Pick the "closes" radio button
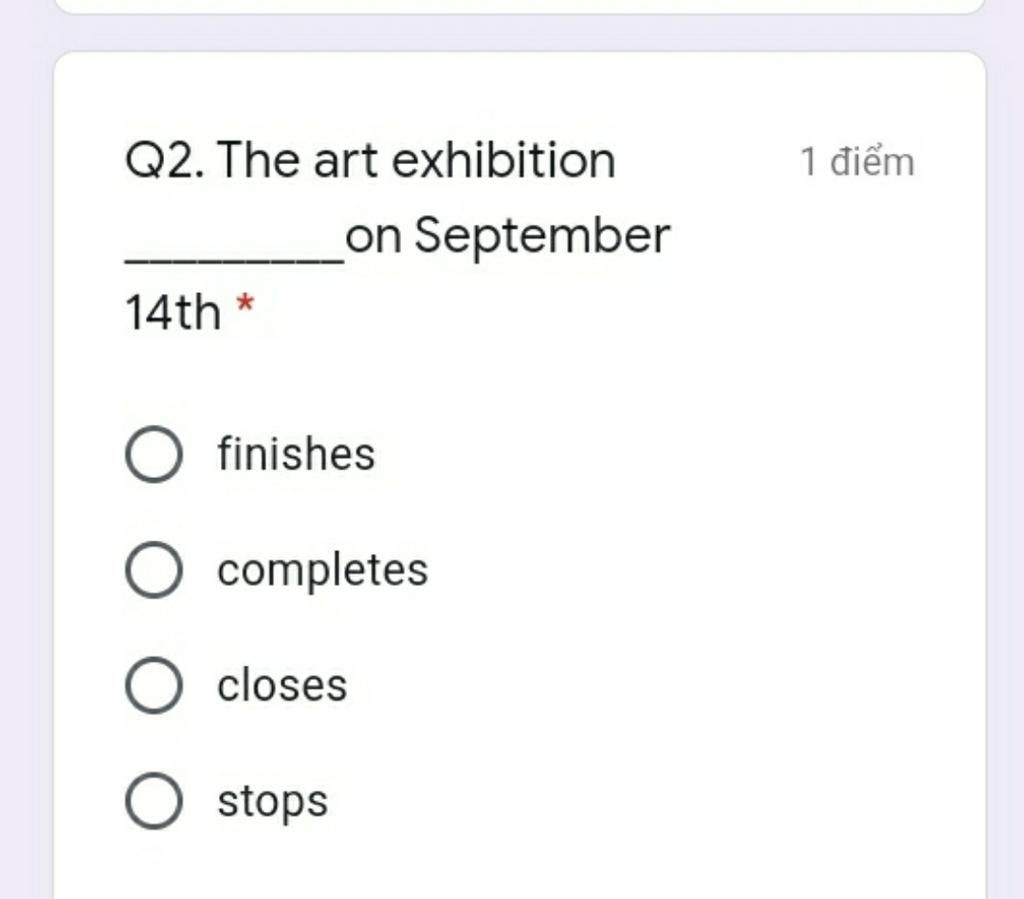 154,686
